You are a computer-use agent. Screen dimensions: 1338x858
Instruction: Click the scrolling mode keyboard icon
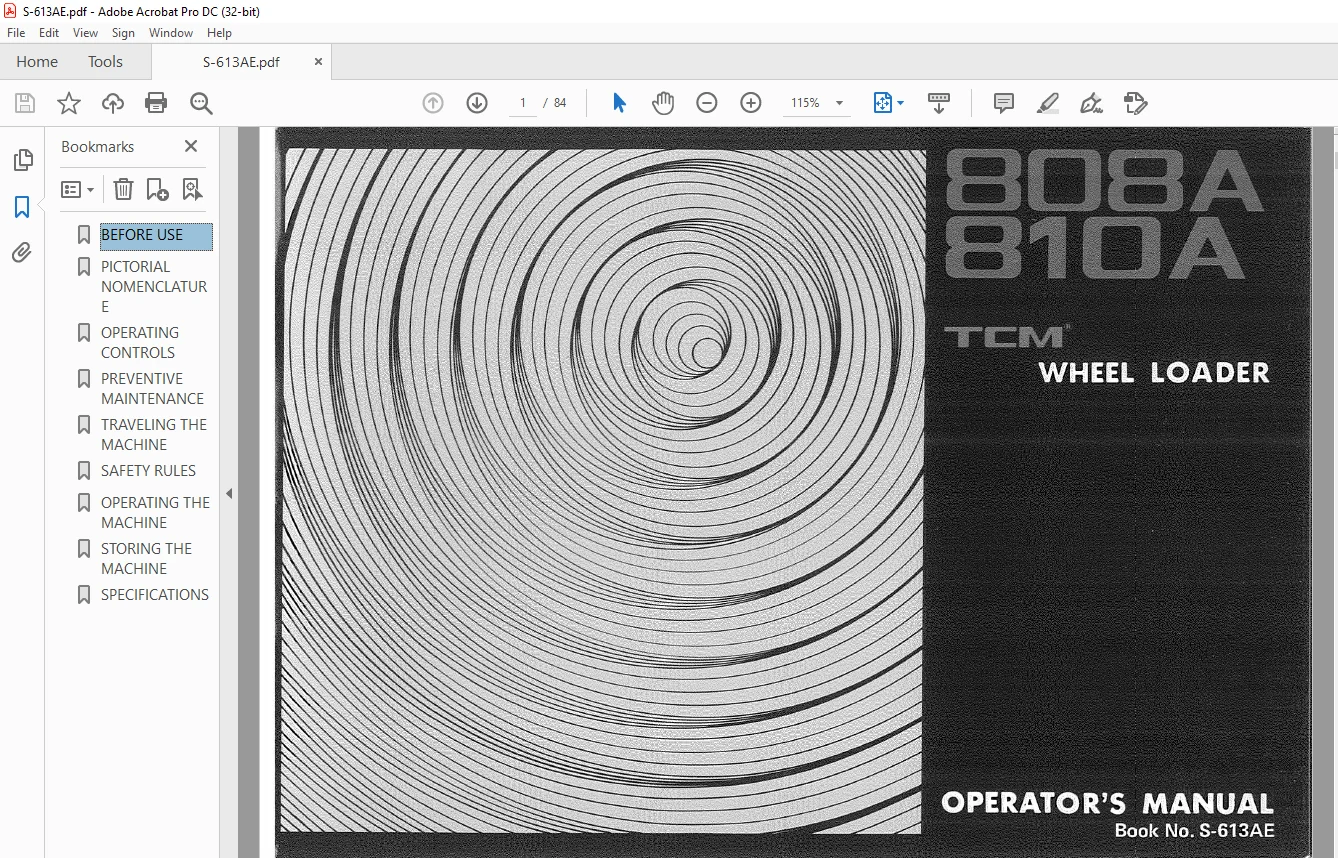[939, 103]
